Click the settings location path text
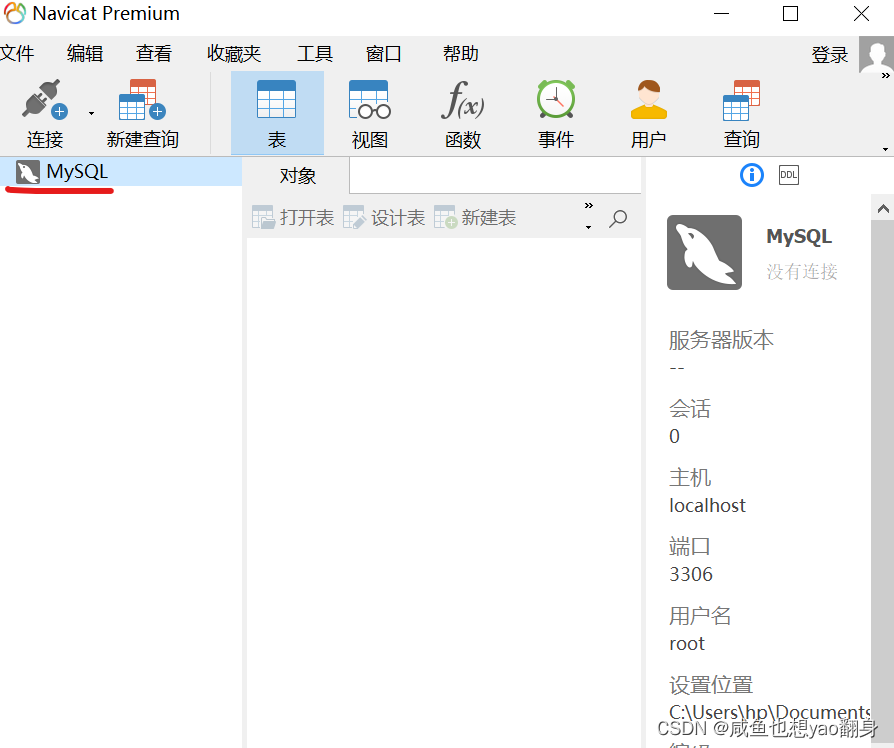 [769, 712]
